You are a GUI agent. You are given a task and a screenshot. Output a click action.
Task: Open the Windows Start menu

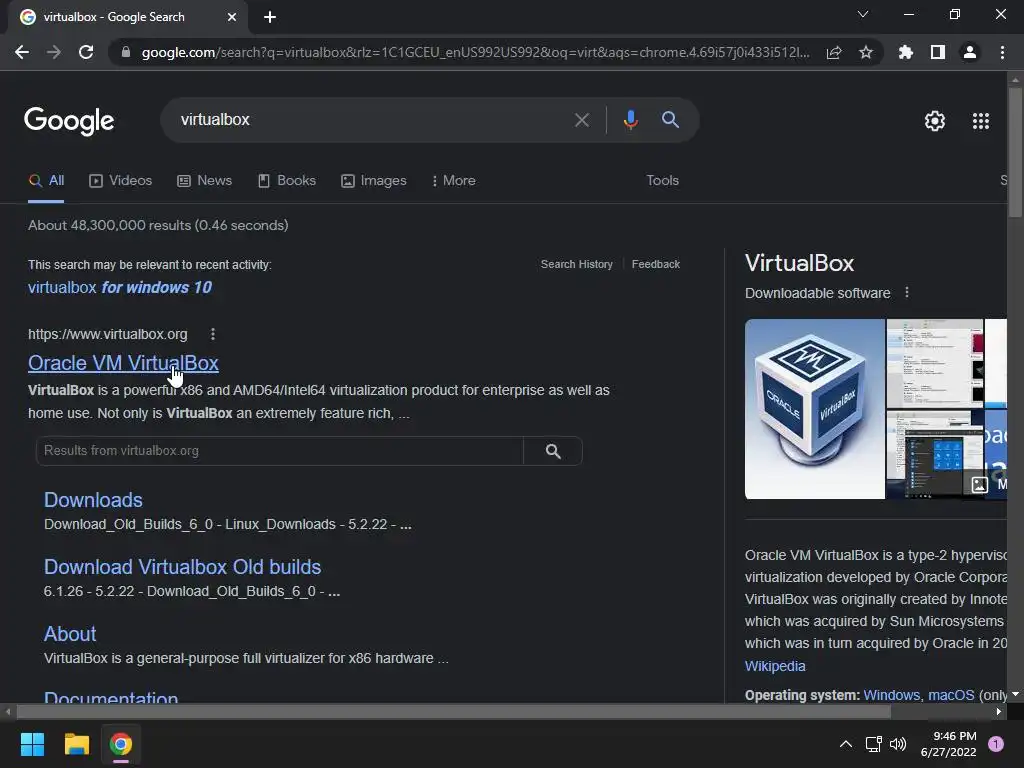pyautogui.click(x=32, y=744)
